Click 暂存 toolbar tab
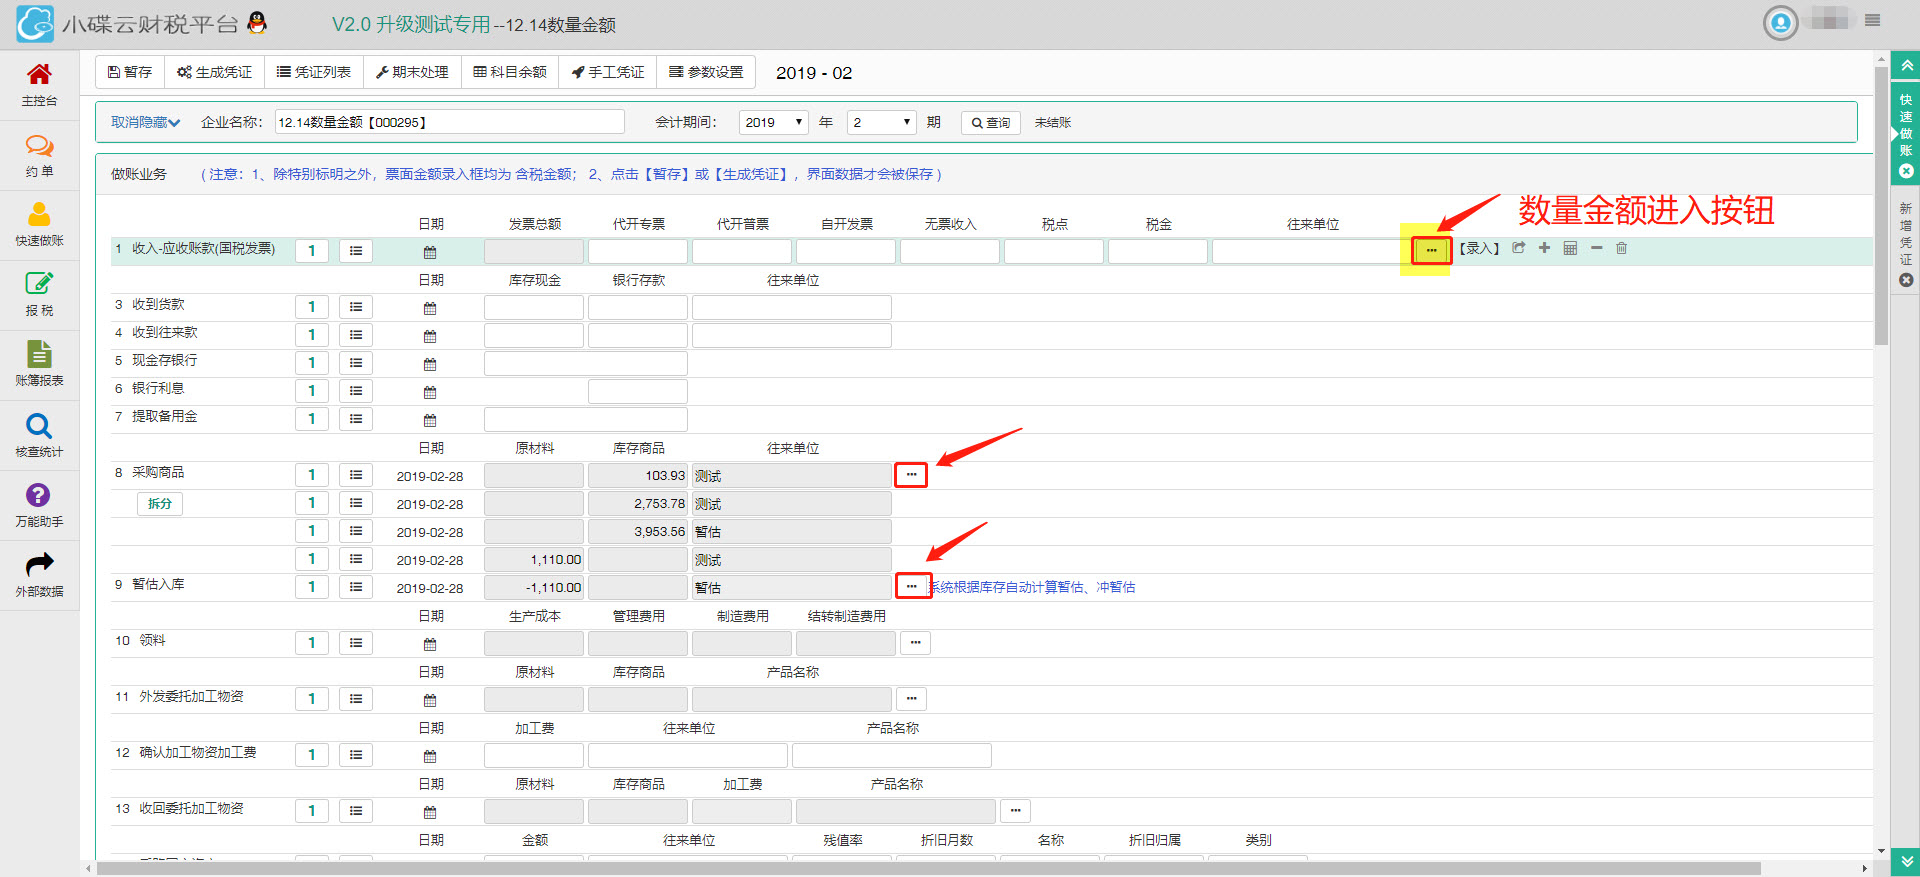Screen dimensions: 1920x877 click(x=130, y=72)
